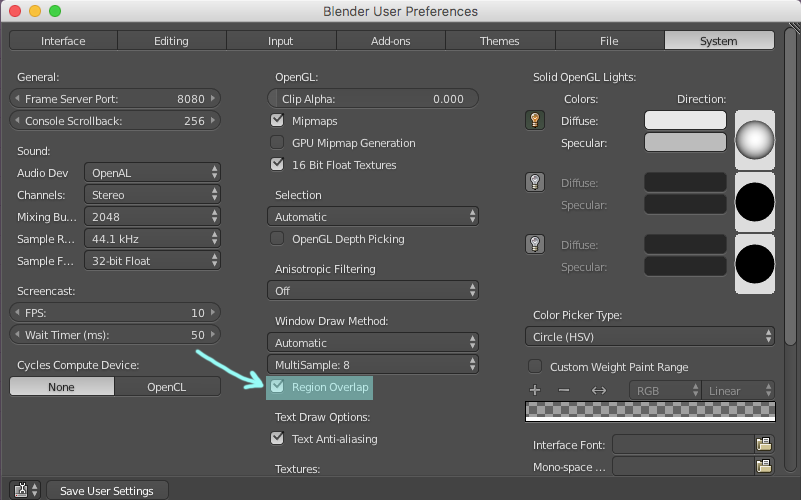The image size is (801, 500).
Task: Open the Mono-space font file browser icon
Action: 764,466
